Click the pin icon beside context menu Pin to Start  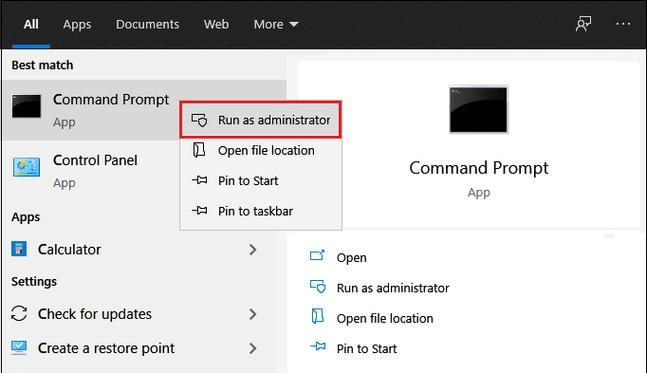199,180
